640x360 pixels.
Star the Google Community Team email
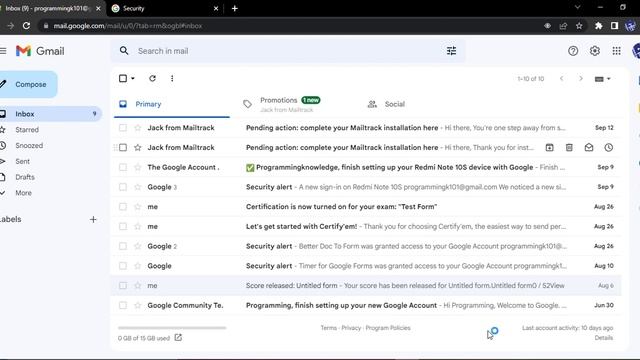click(138, 305)
